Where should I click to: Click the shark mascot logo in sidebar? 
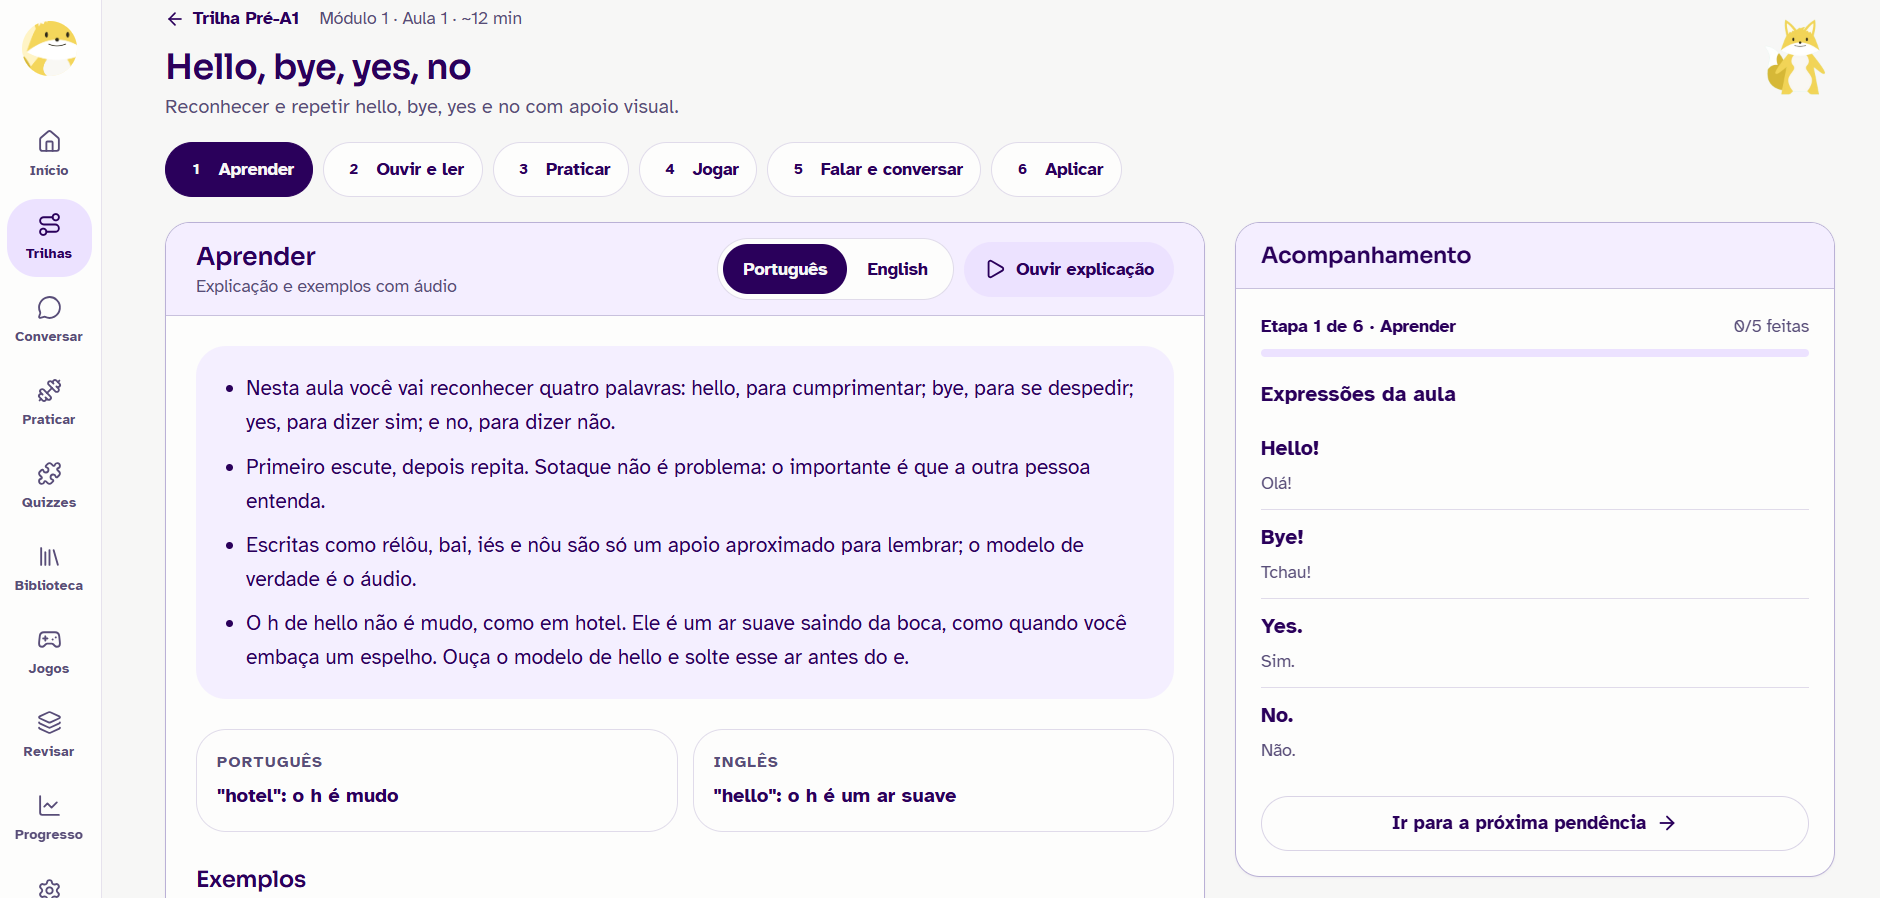point(50,49)
